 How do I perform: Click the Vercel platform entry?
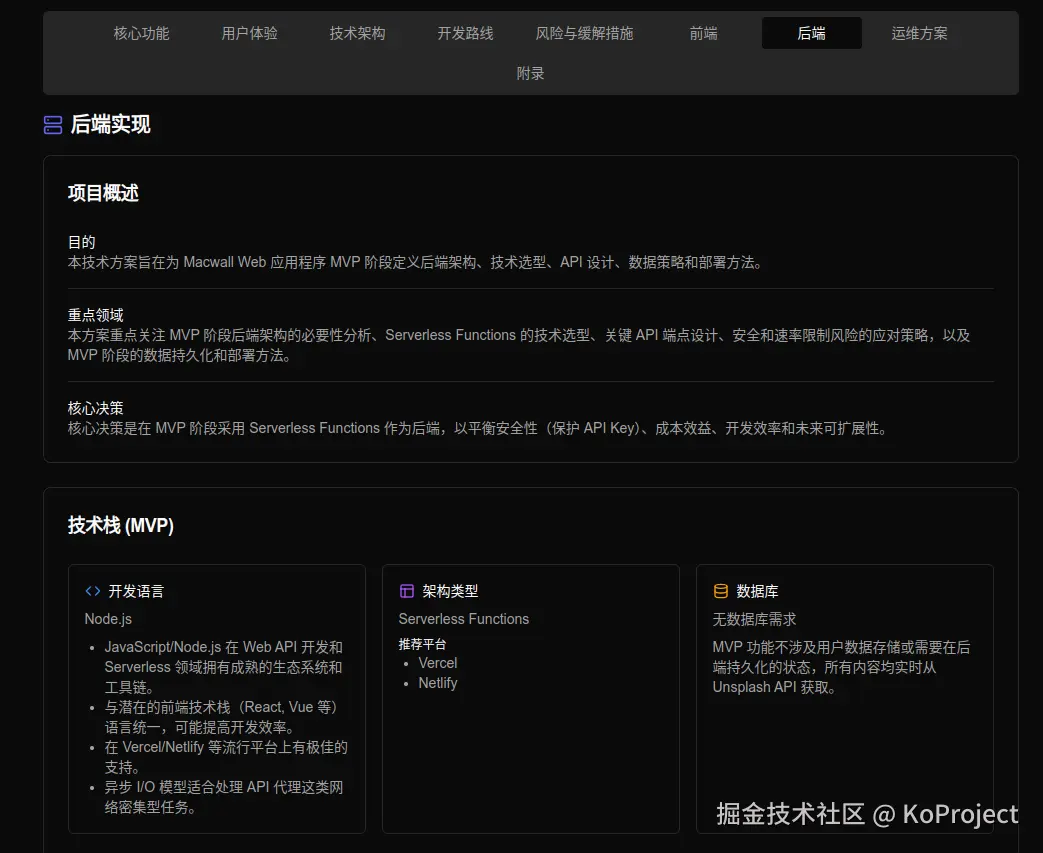click(x=438, y=663)
